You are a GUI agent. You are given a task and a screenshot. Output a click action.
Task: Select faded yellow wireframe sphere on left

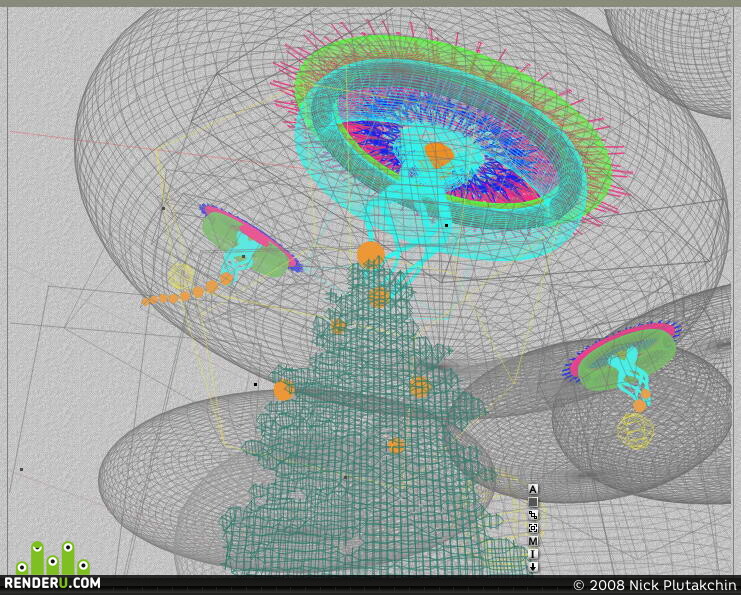[181, 276]
